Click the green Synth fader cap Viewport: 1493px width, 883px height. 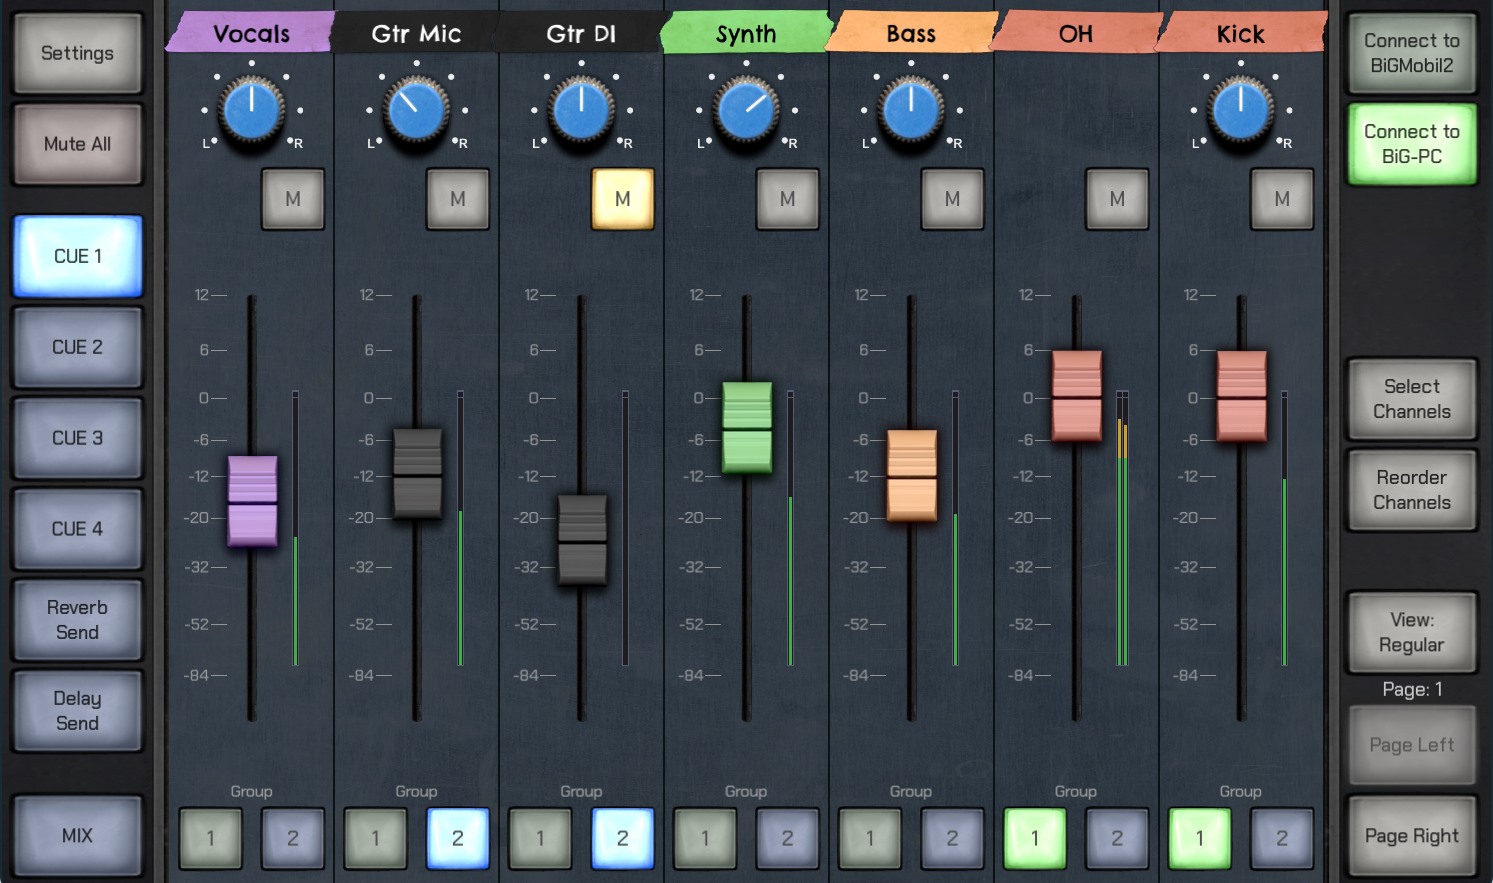[747, 427]
